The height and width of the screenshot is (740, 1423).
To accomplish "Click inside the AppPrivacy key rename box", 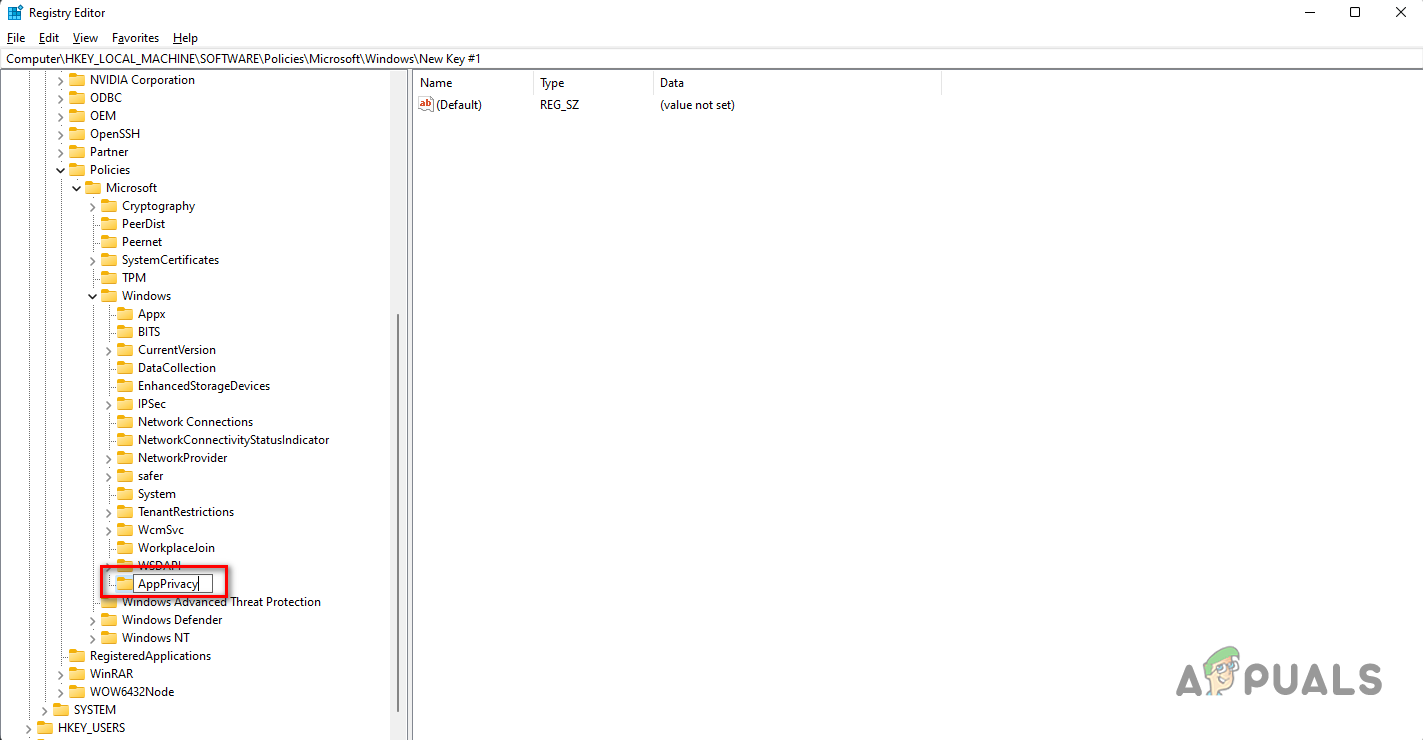I will (173, 584).
